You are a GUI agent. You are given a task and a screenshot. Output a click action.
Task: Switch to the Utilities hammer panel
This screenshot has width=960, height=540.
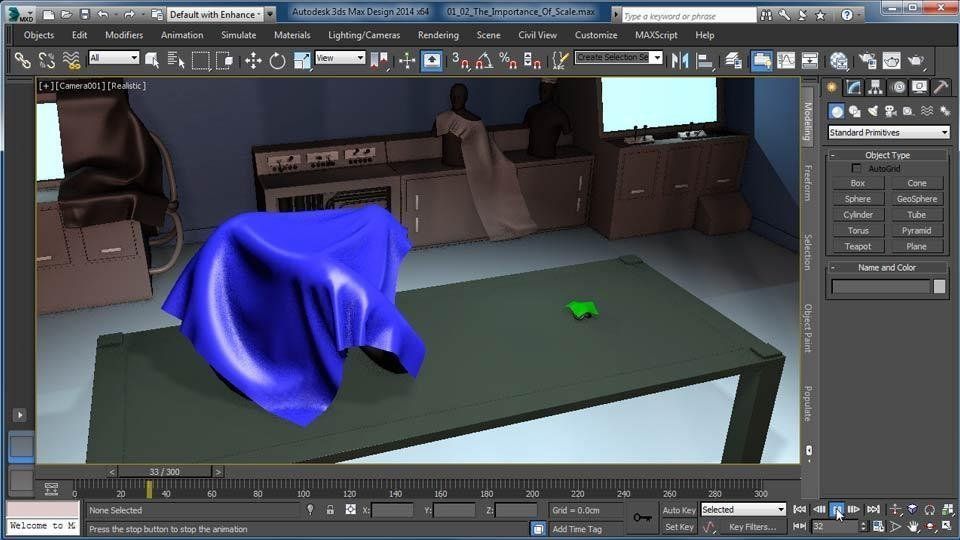[940, 88]
